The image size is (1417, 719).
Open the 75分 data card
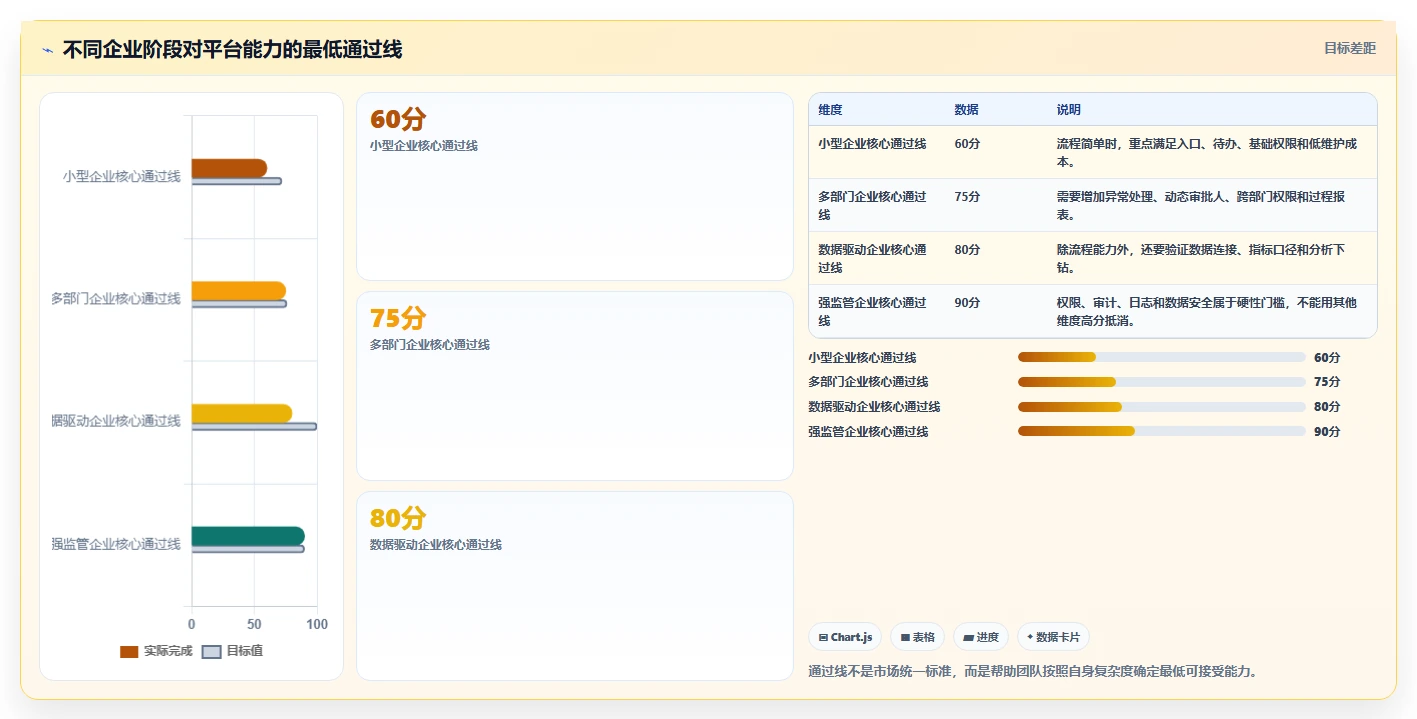pos(575,386)
